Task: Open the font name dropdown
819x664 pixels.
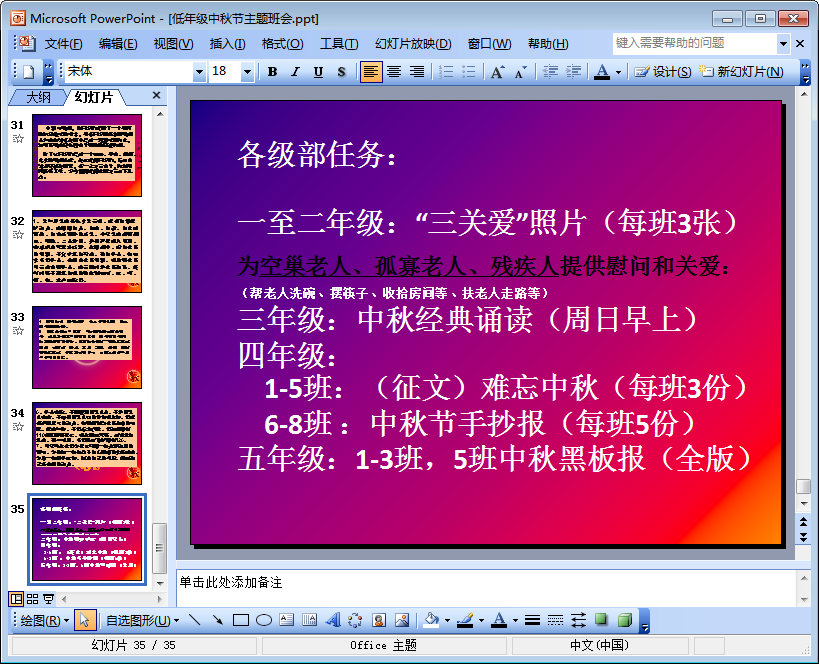Action: click(199, 72)
